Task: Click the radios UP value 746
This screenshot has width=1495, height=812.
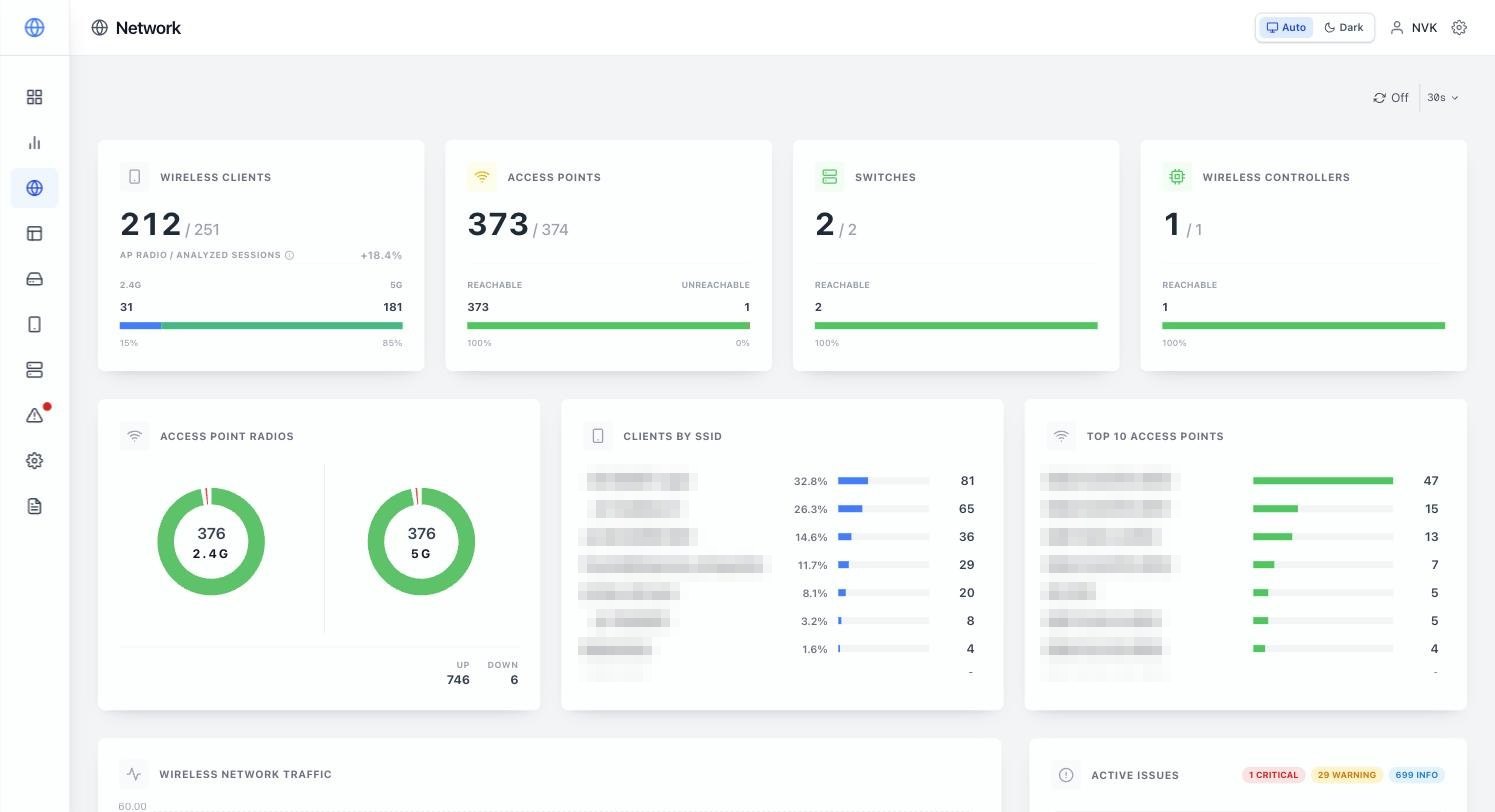Action: point(458,680)
